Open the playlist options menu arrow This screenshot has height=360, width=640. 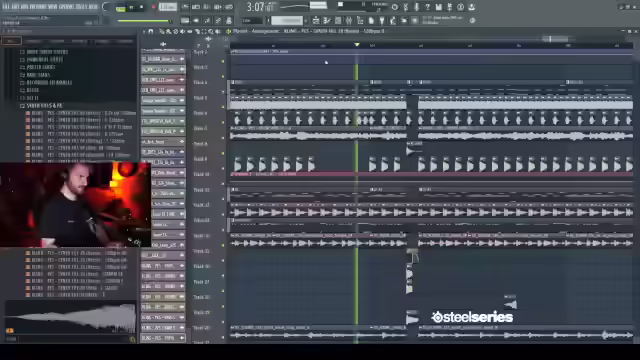click(x=144, y=31)
